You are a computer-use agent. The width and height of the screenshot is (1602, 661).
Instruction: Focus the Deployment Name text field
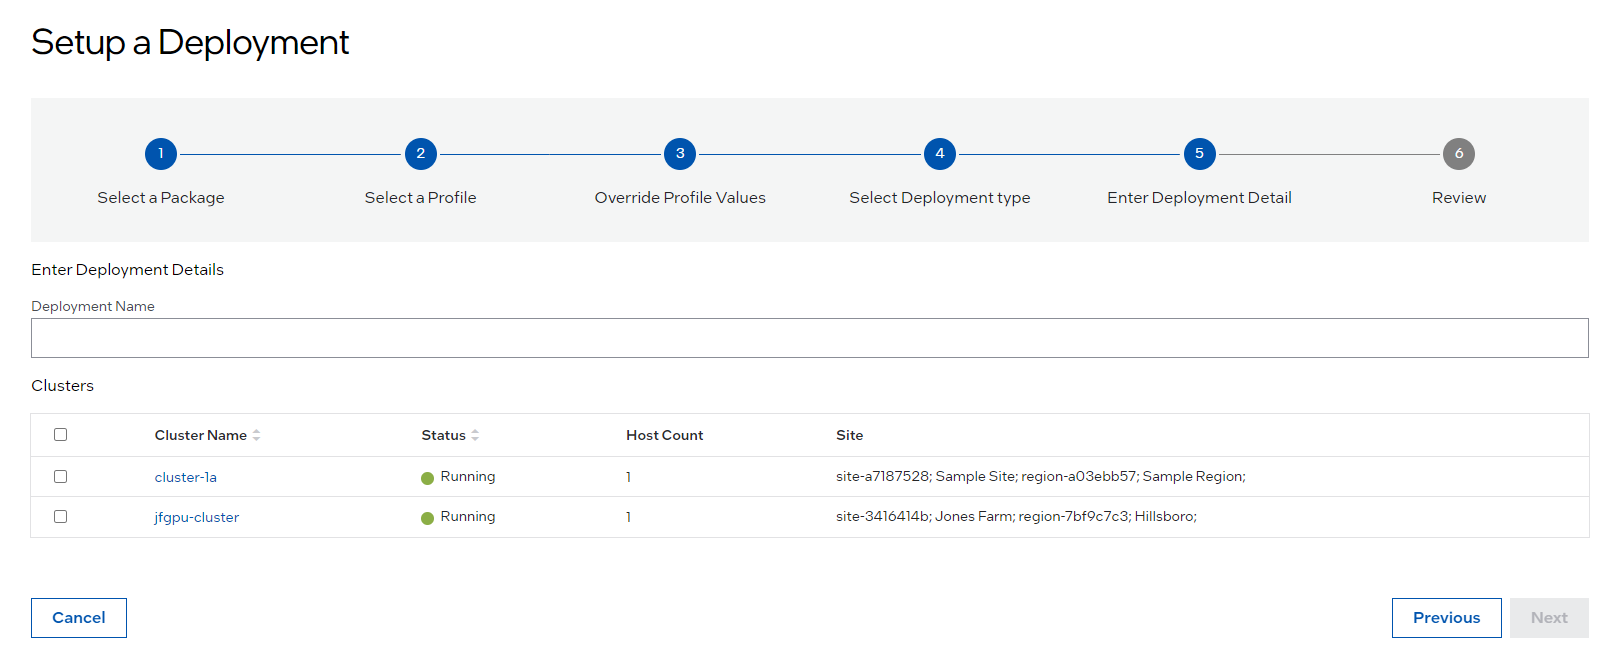click(809, 338)
